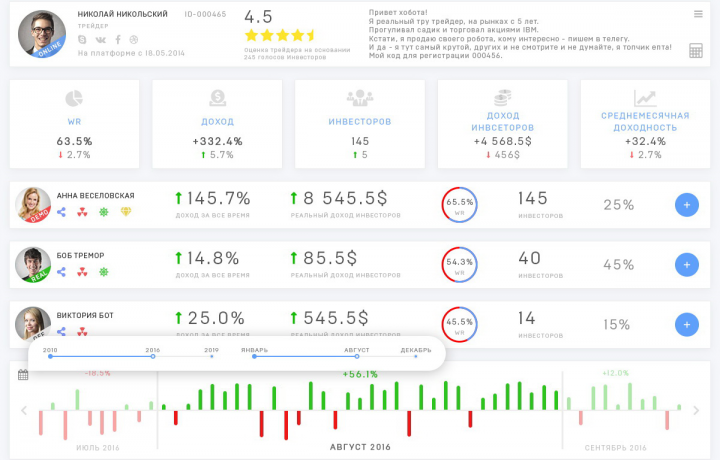Click the Декабрь month slider point
This screenshot has height=460, width=720.
tap(416, 356)
